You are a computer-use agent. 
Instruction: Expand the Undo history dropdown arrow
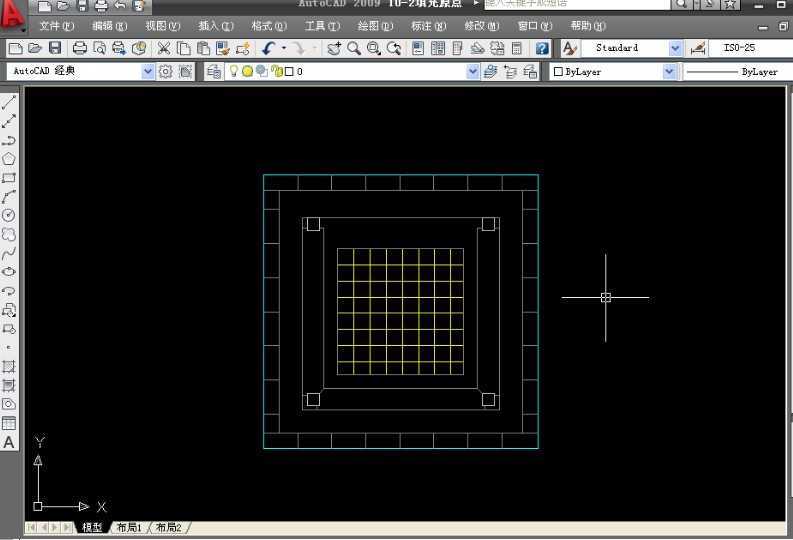click(284, 49)
